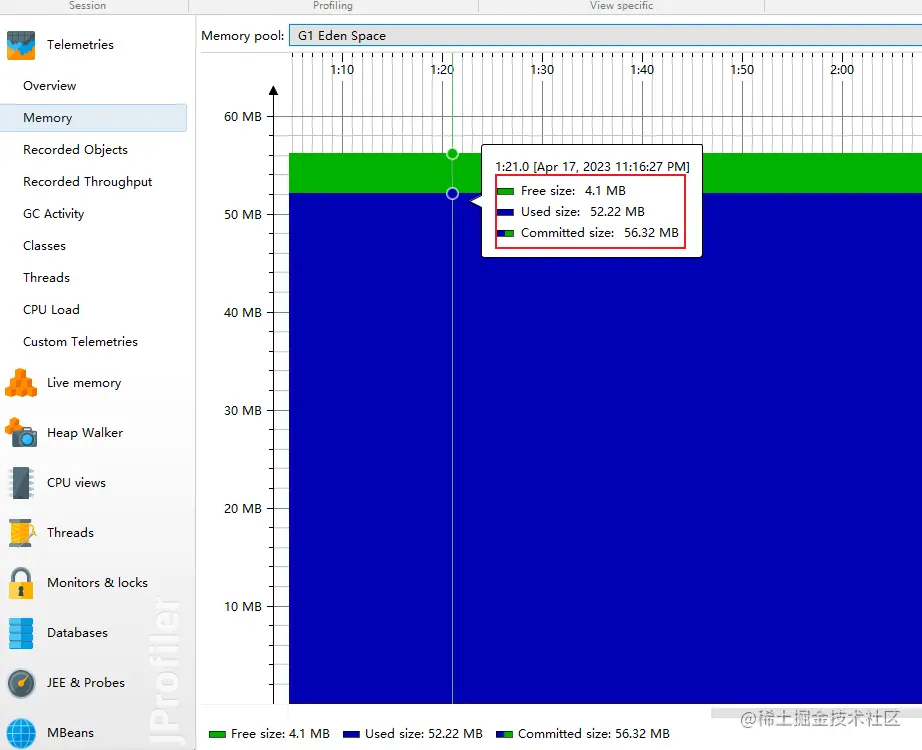This screenshot has height=750, width=922.
Task: Open the Memory pool selector showing G1 Eden Space
Action: click(600, 35)
